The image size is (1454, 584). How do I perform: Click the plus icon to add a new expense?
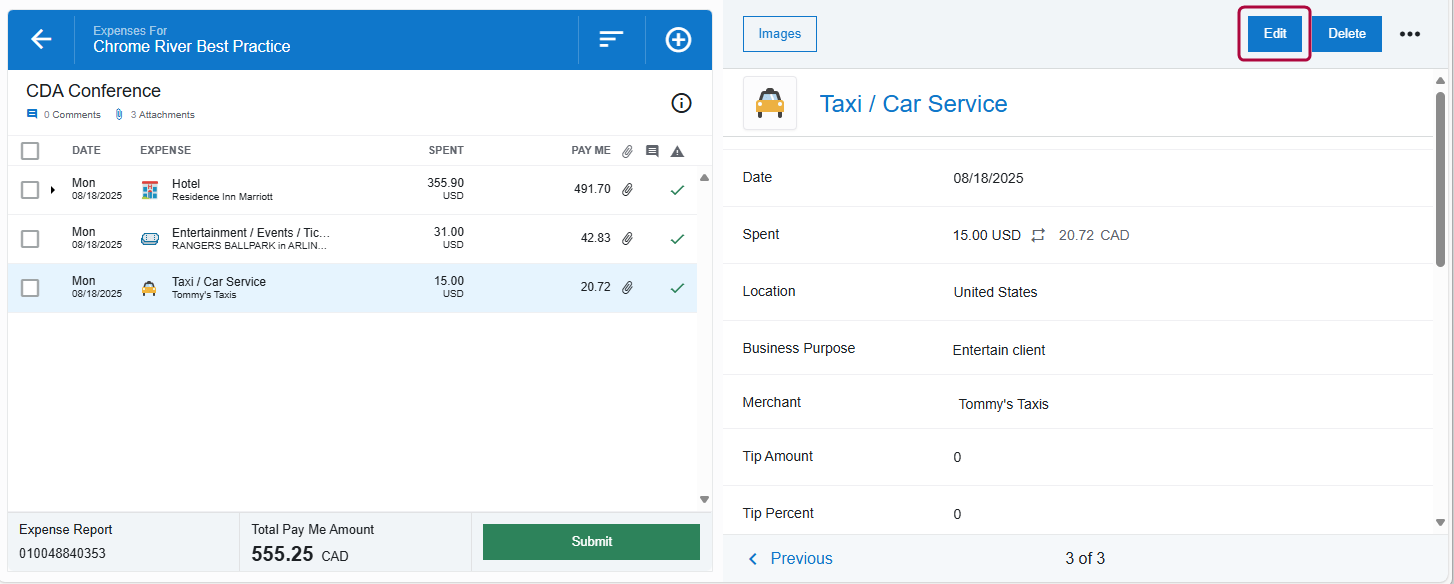[678, 39]
